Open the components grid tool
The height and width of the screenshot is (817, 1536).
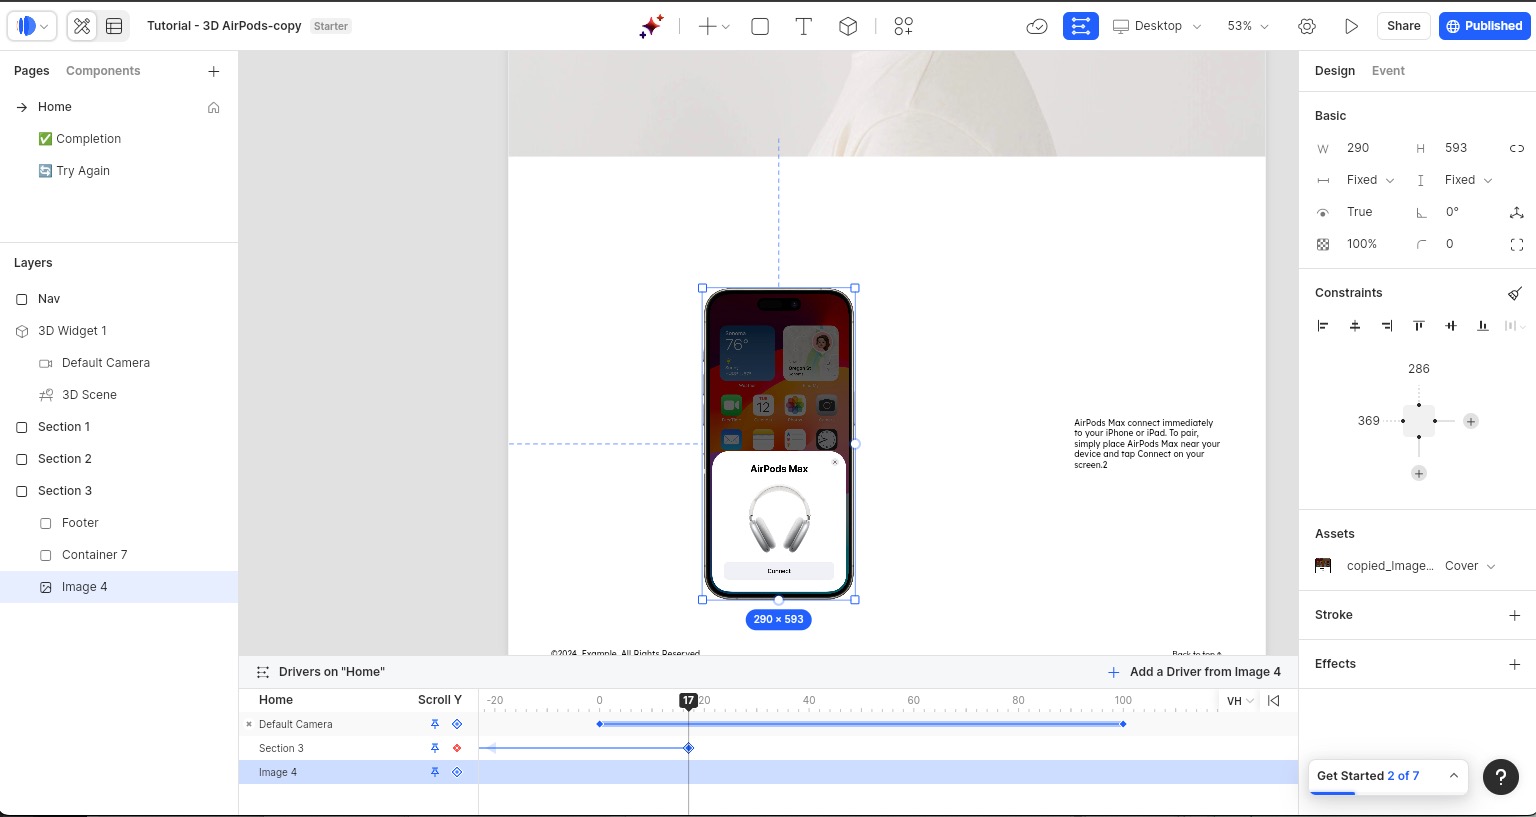point(903,27)
